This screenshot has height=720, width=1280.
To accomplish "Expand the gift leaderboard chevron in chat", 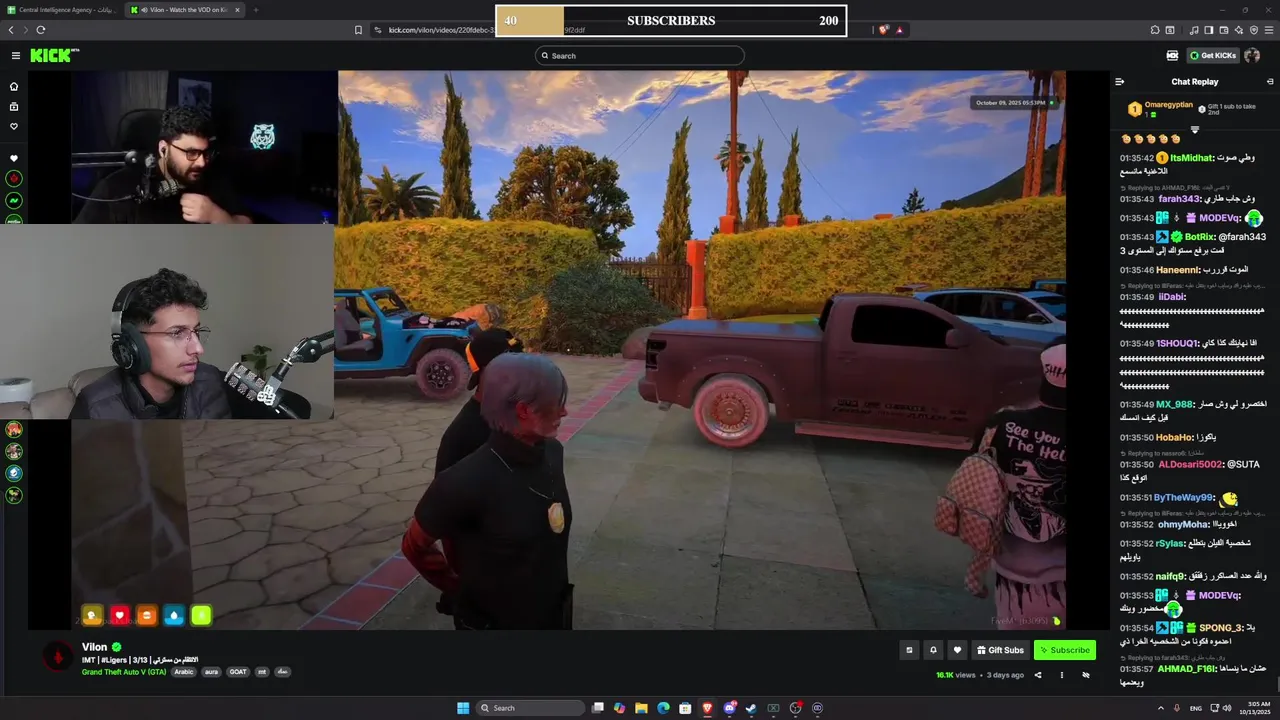I will 1194,130.
